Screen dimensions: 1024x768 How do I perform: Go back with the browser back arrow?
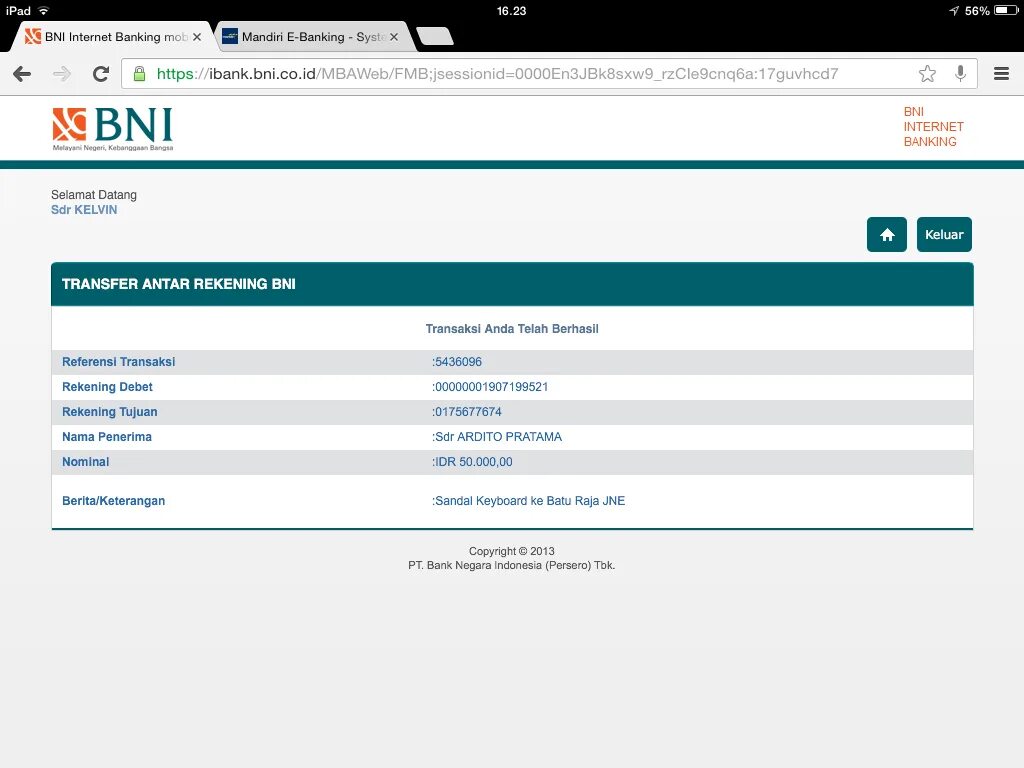point(22,74)
